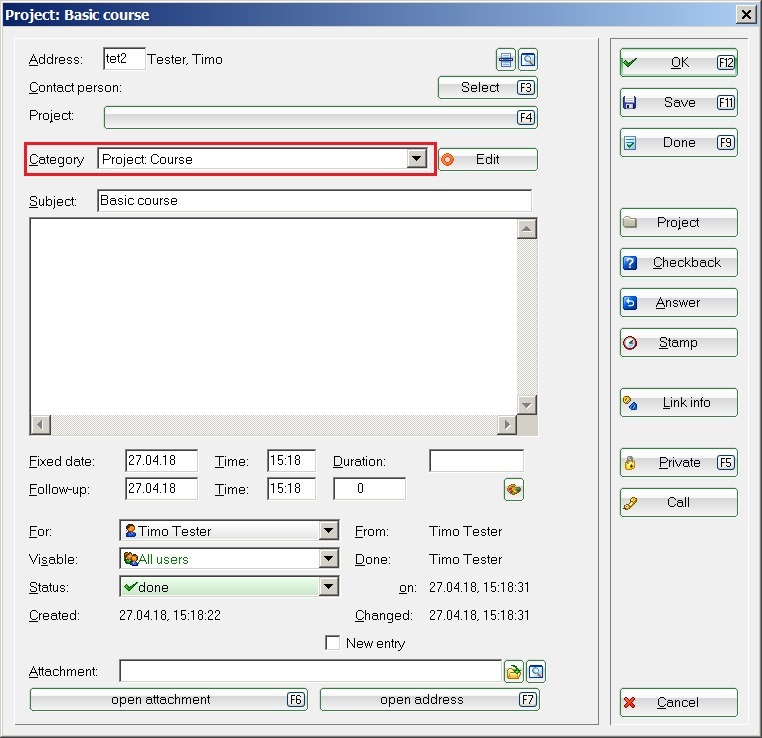The image size is (762, 738).
Task: Open the For dropdown with Timo Tester
Action: (x=328, y=531)
